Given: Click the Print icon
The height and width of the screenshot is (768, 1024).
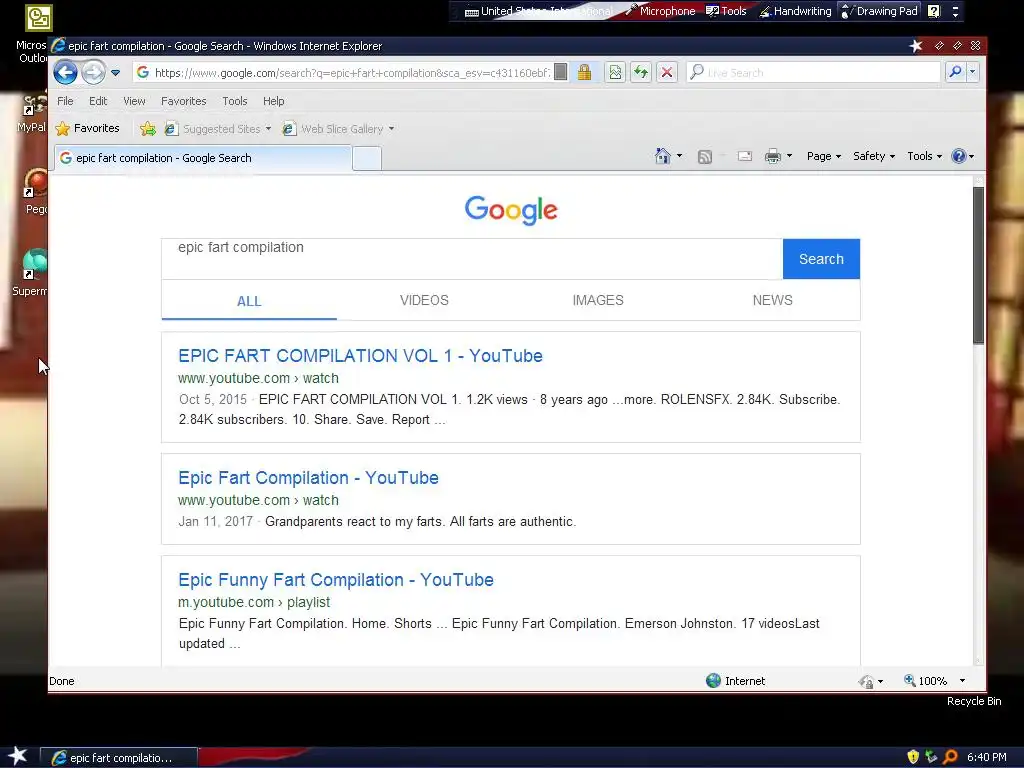Looking at the screenshot, I should pos(773,156).
